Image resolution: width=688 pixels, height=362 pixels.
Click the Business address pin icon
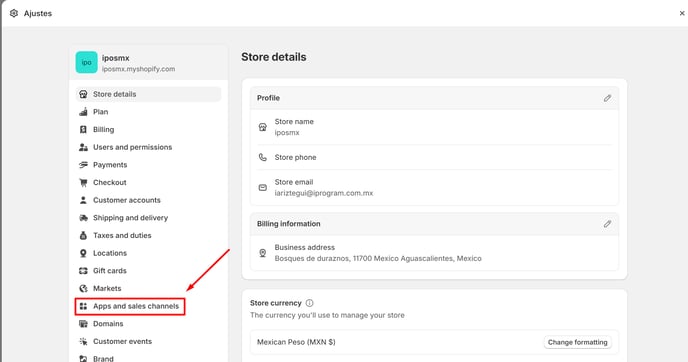point(262,253)
